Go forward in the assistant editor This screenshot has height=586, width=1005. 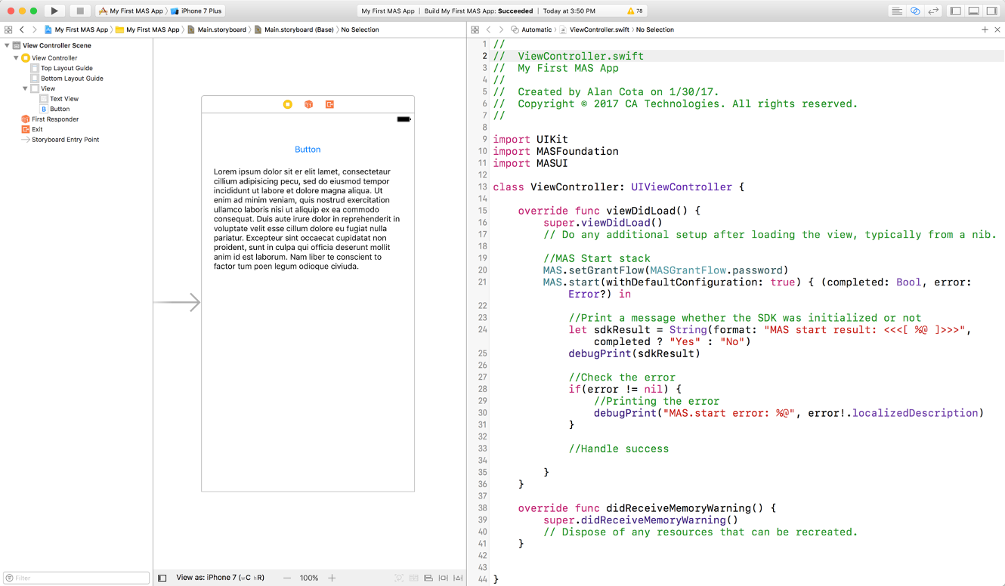tap(501, 29)
